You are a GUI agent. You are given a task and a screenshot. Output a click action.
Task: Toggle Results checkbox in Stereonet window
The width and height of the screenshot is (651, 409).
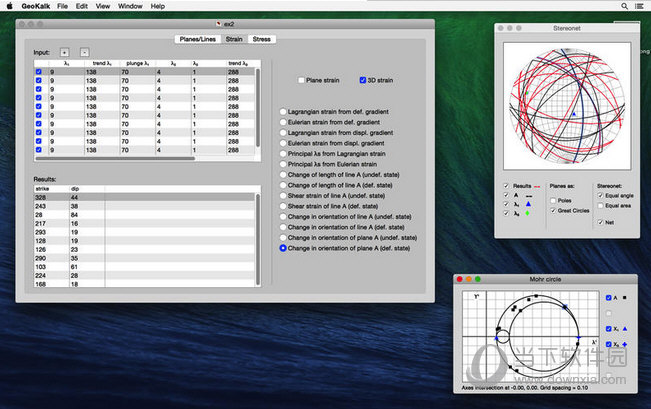[x=506, y=186]
